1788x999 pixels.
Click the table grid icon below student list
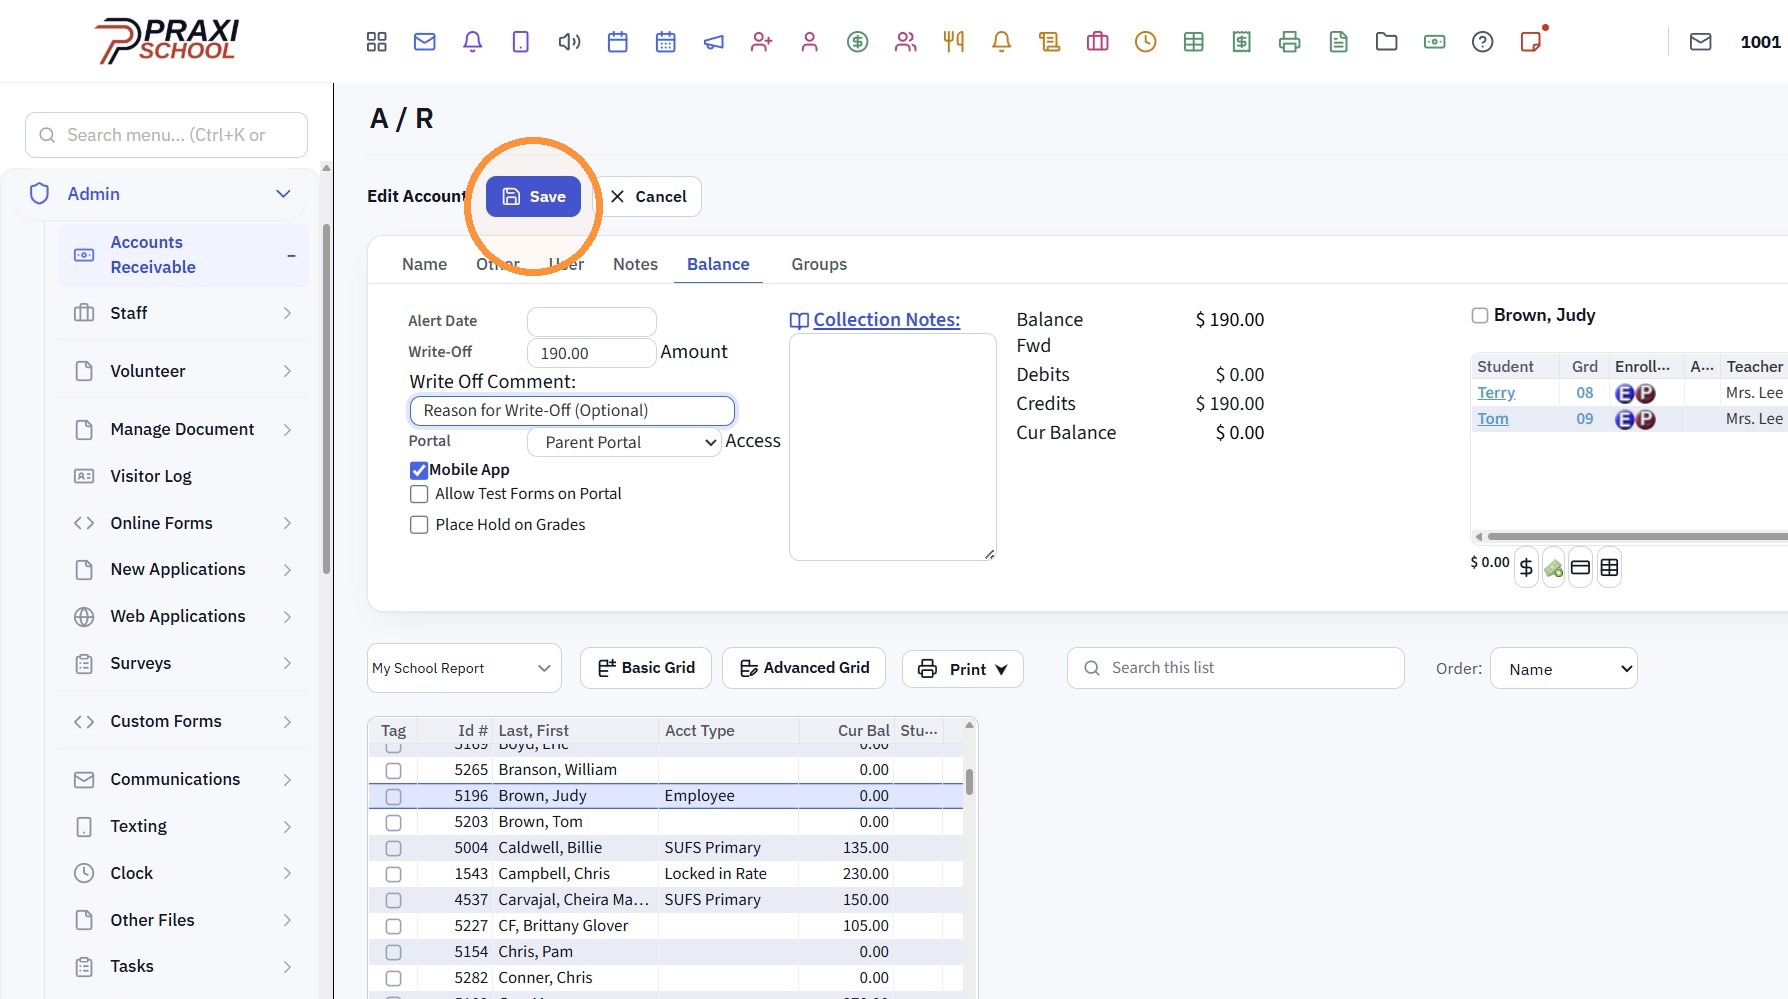[x=1609, y=568]
